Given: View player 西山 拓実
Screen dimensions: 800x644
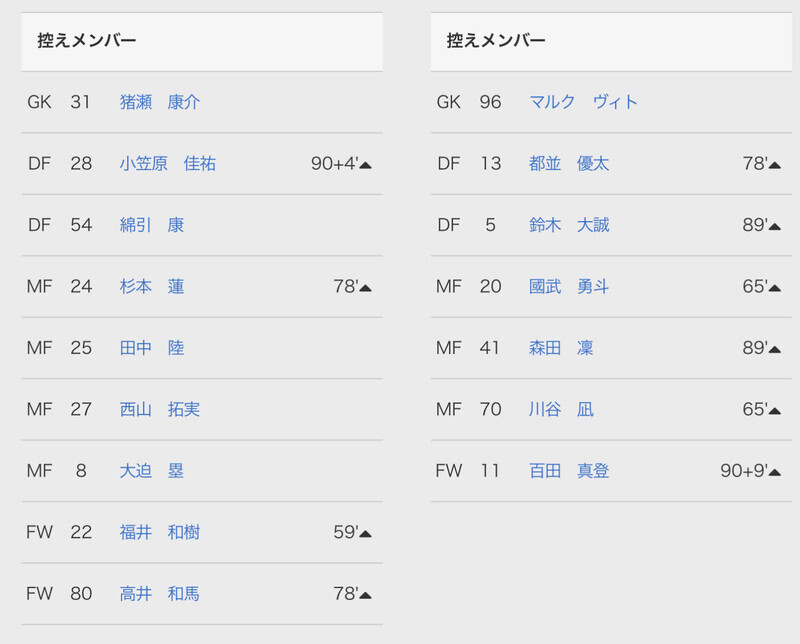Looking at the screenshot, I should [160, 409].
